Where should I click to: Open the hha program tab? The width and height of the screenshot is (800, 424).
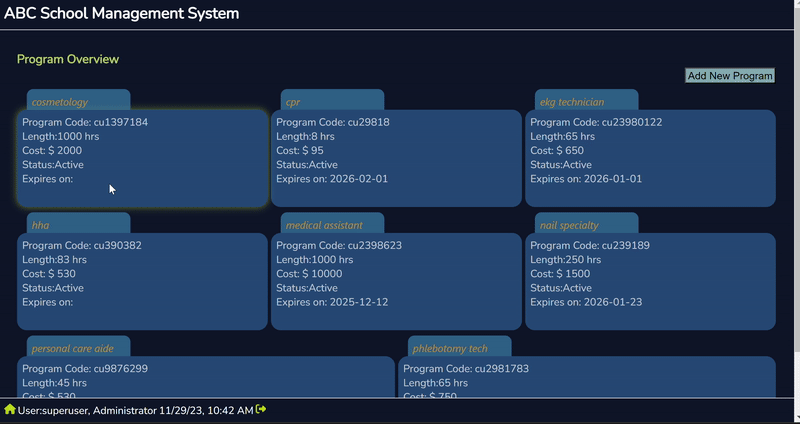tap(79, 223)
